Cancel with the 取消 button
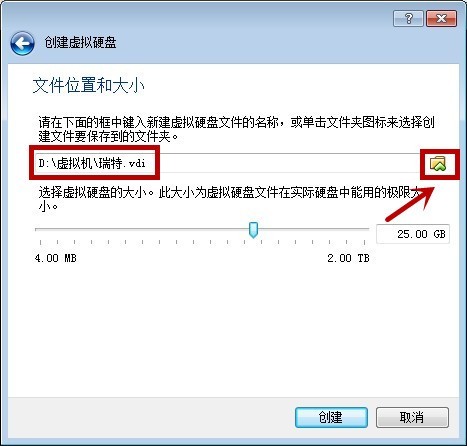The image size is (467, 446). [412, 417]
